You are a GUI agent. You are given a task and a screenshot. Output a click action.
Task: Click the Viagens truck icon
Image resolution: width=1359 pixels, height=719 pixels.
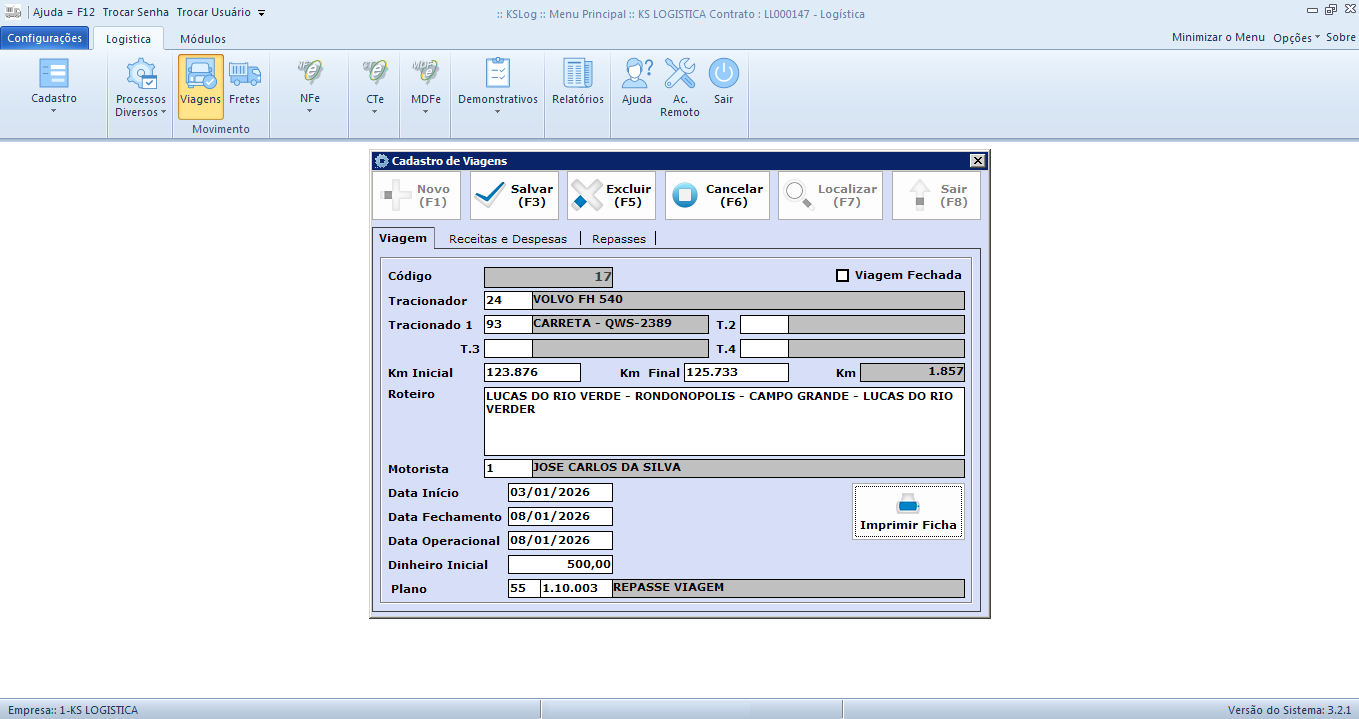pos(201,84)
